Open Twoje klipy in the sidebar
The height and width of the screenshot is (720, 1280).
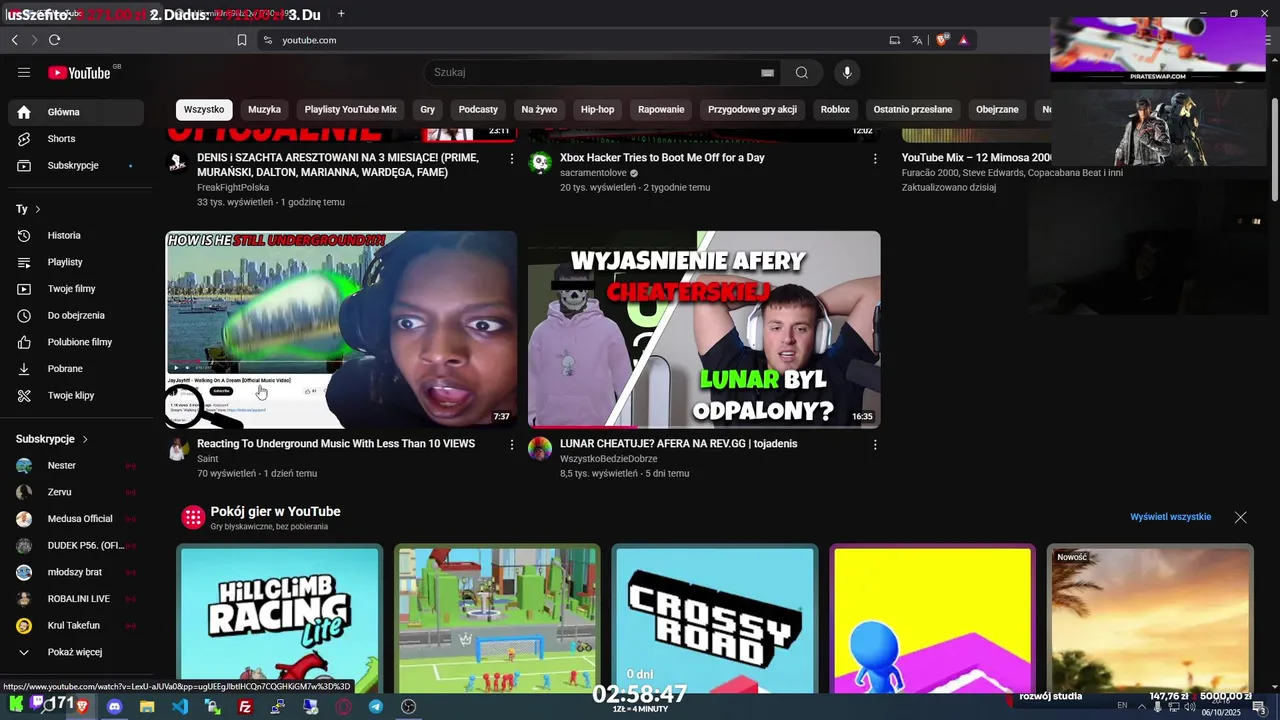[x=76, y=396]
